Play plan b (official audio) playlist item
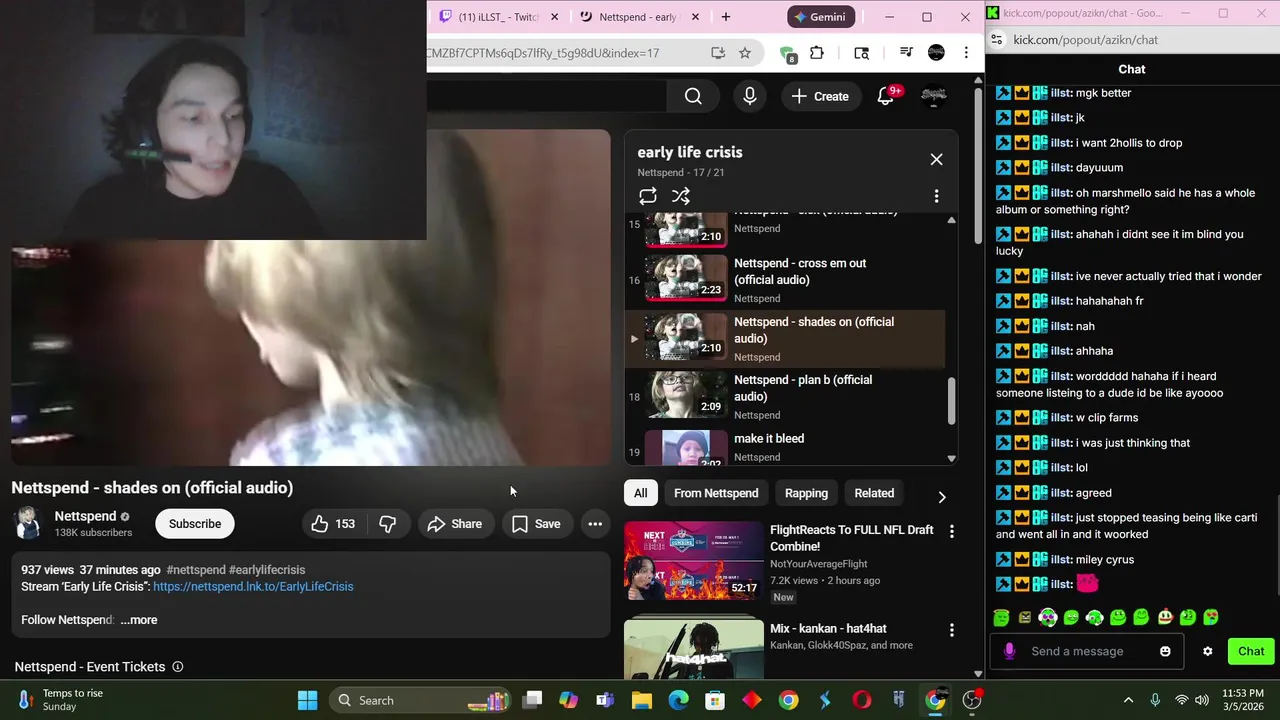Image resolution: width=1280 pixels, height=720 pixels. point(785,396)
